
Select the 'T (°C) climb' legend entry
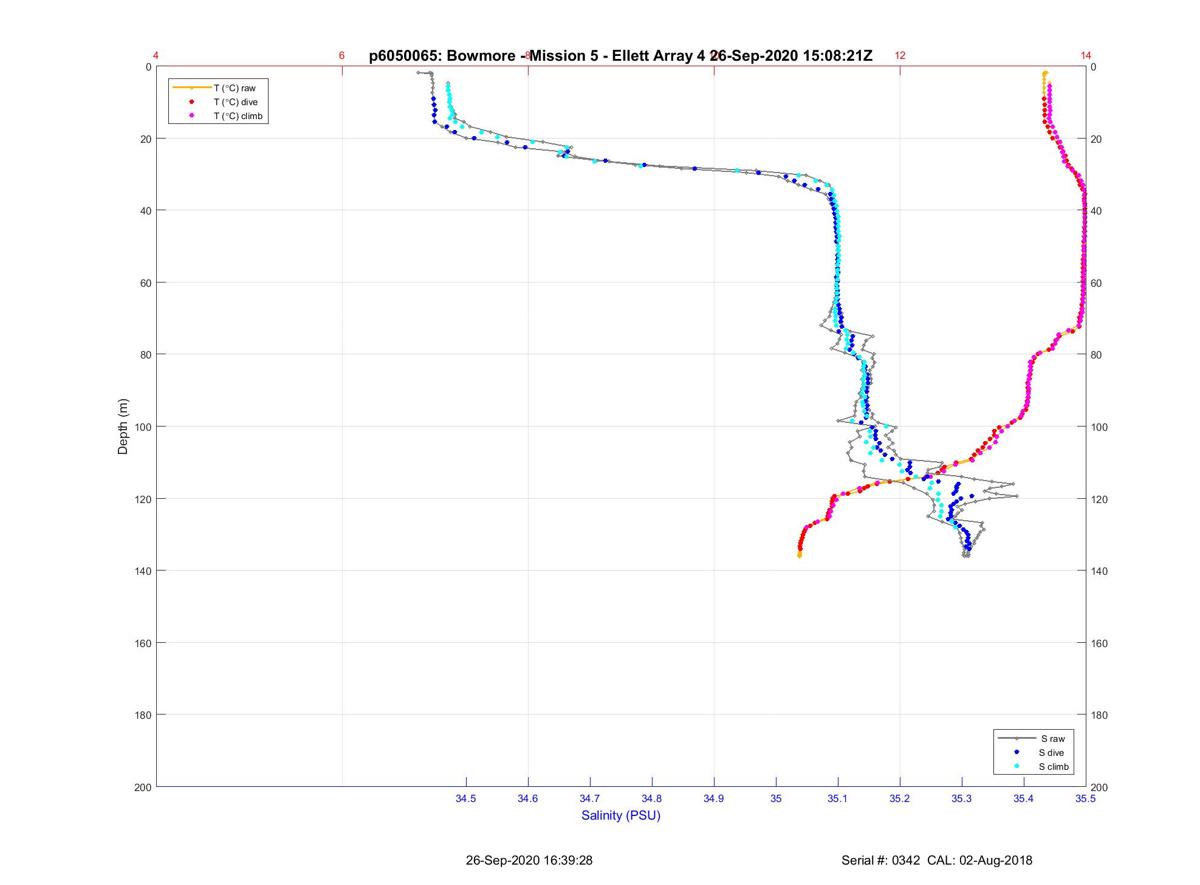(219, 116)
